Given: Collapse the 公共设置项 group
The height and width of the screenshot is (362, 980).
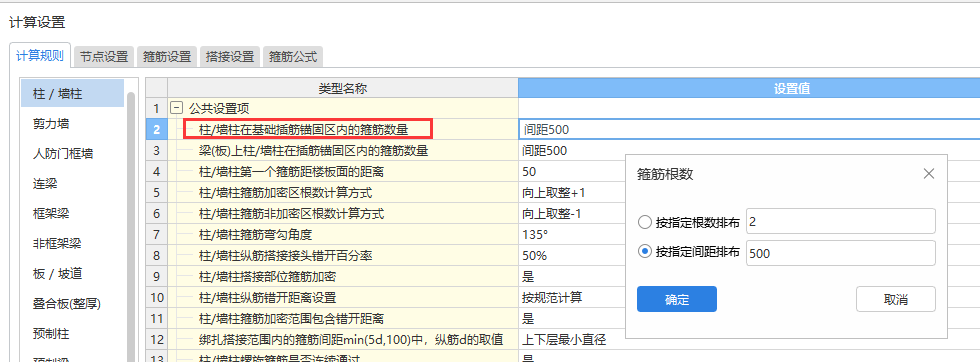Looking at the screenshot, I should coord(177,108).
